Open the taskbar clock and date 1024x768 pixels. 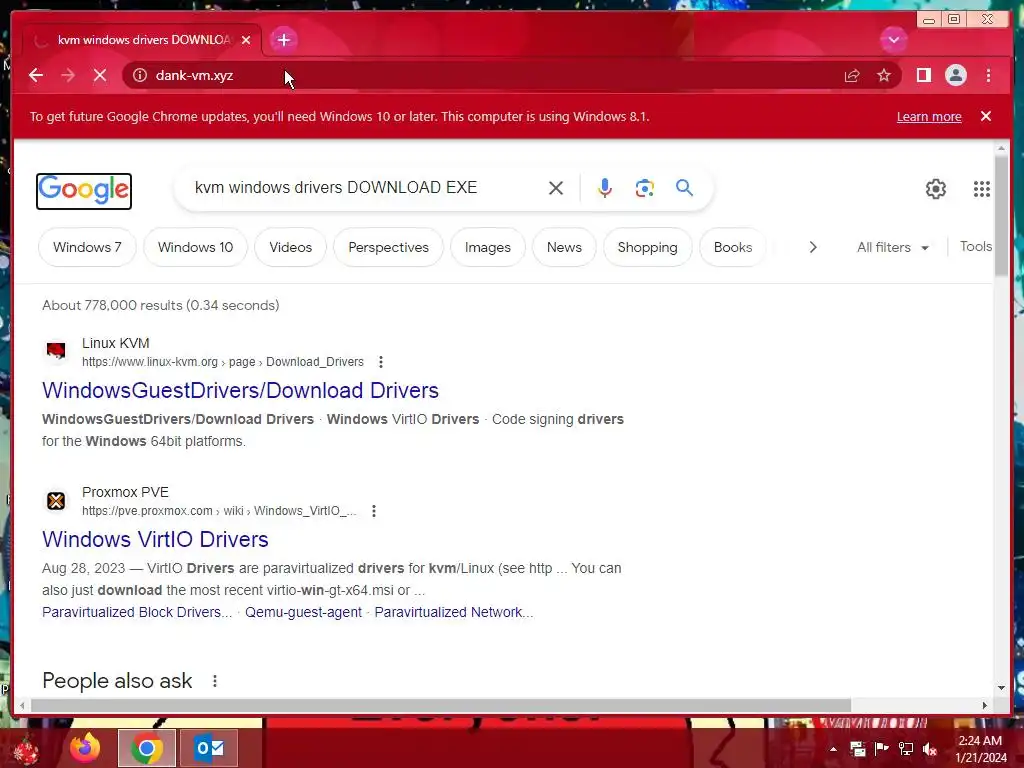point(980,749)
